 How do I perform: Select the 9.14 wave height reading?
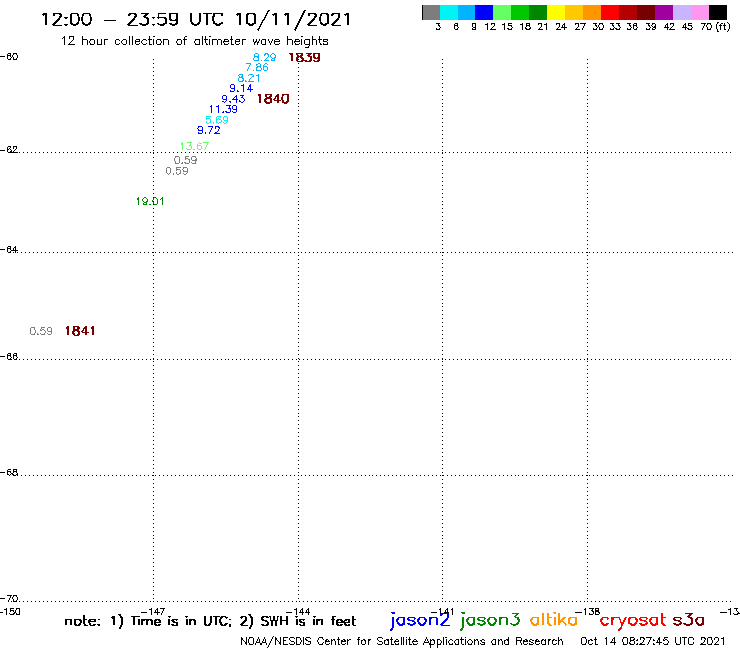241,88
